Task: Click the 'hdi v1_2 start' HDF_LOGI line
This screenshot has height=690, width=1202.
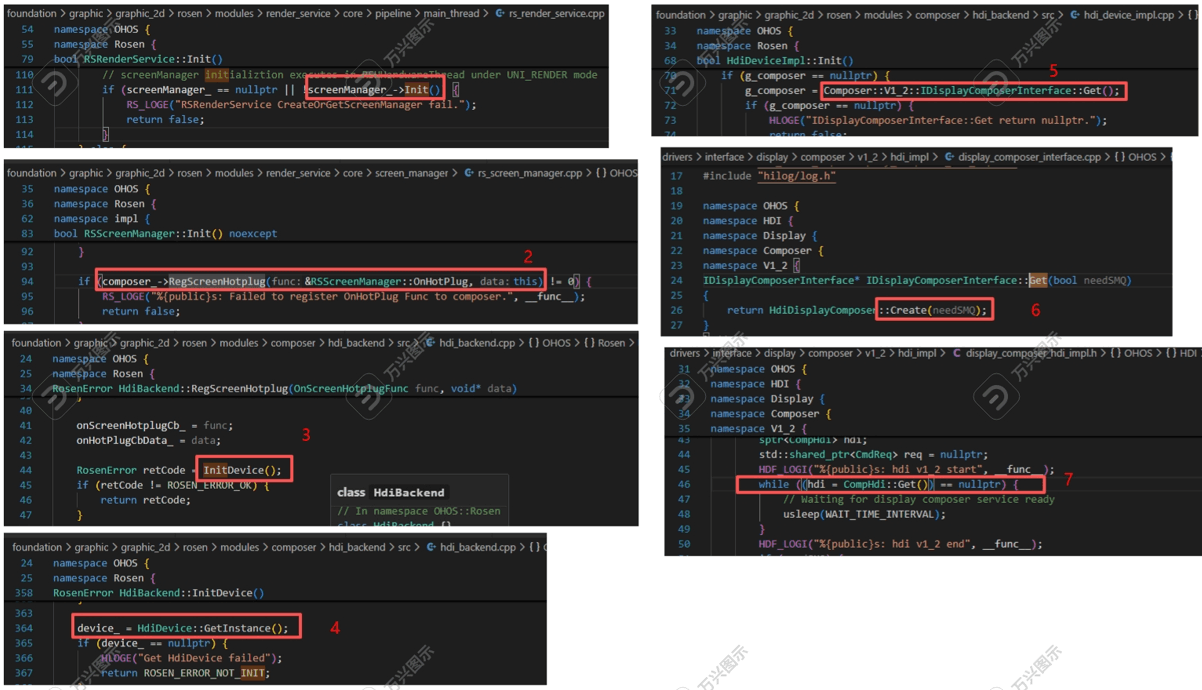Action: pos(907,469)
